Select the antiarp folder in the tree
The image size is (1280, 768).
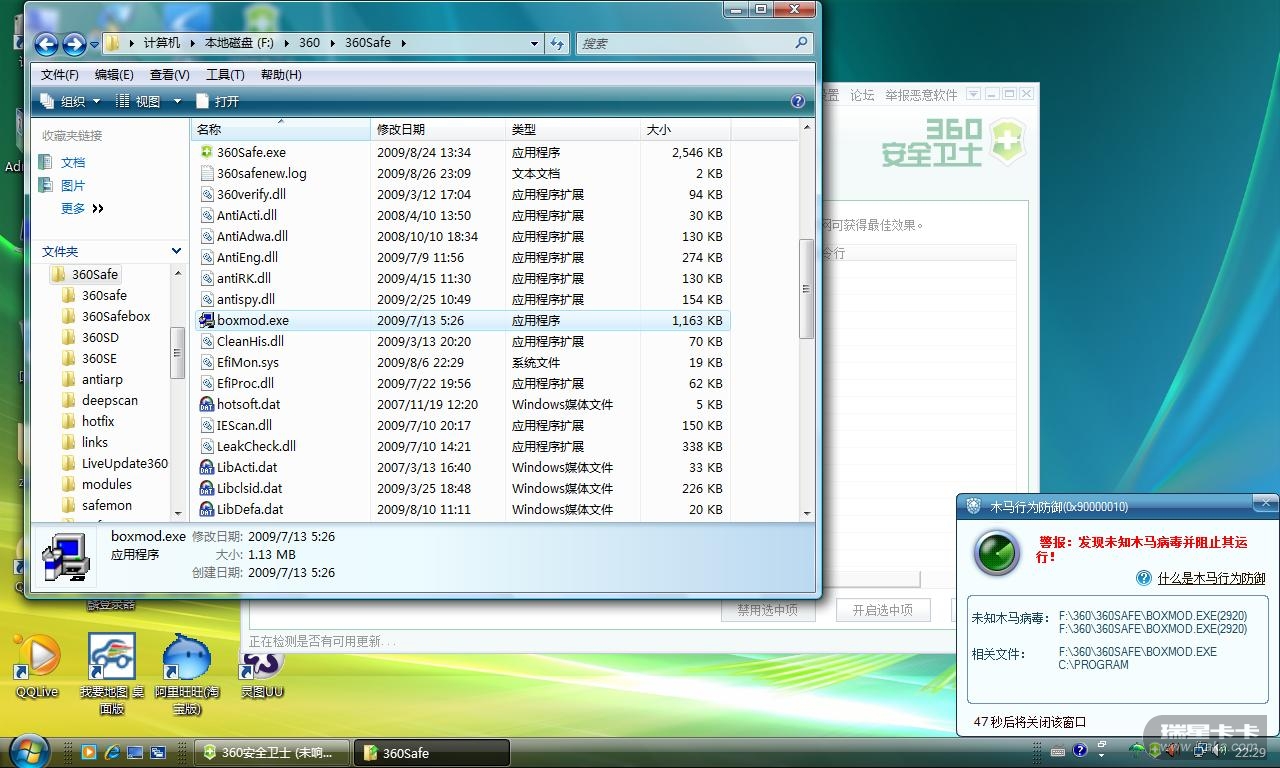[102, 379]
